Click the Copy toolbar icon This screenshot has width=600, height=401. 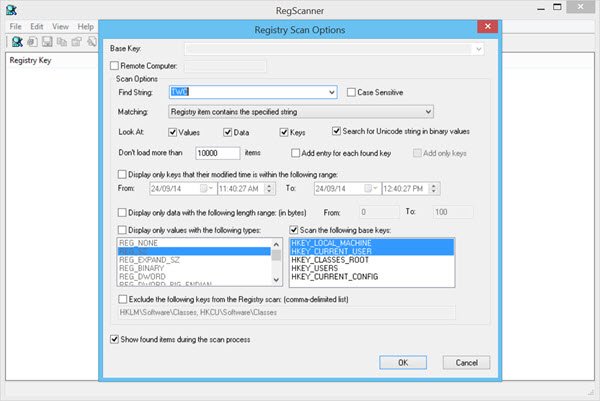(62, 41)
